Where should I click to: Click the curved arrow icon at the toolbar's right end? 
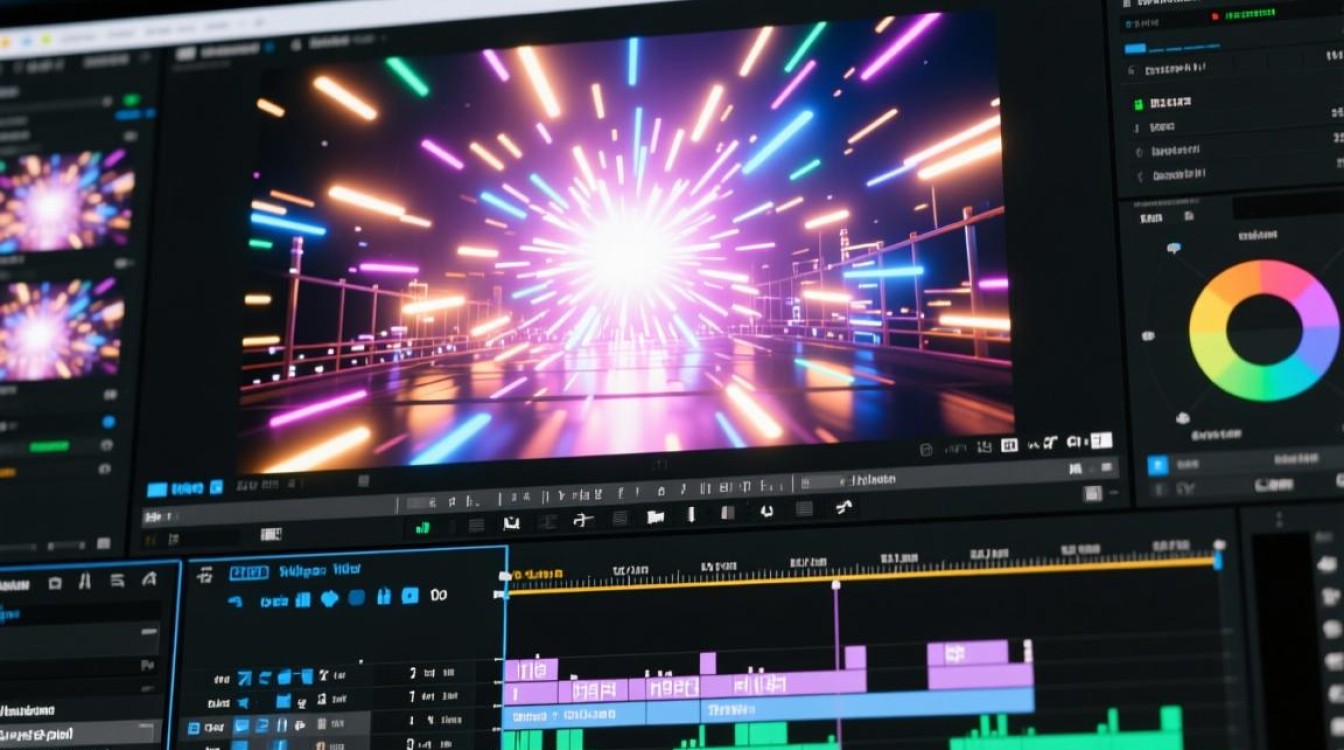pos(843,508)
